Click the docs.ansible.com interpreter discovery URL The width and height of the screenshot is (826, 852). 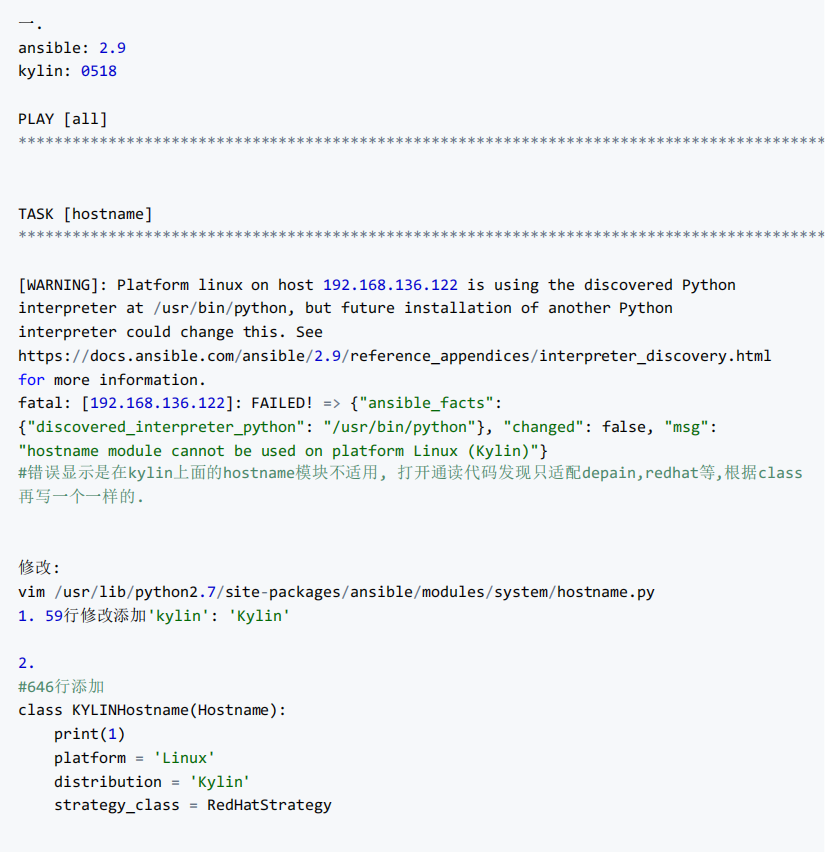394,356
